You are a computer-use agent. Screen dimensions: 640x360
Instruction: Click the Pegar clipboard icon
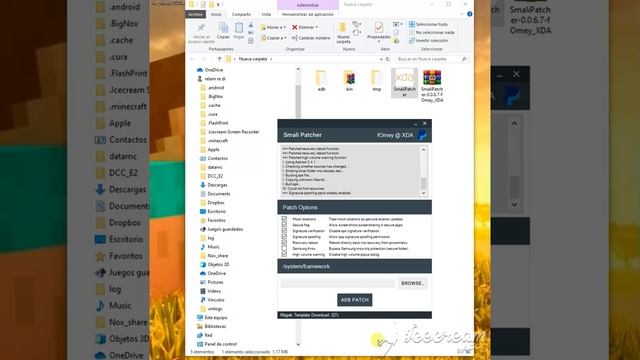point(239,28)
